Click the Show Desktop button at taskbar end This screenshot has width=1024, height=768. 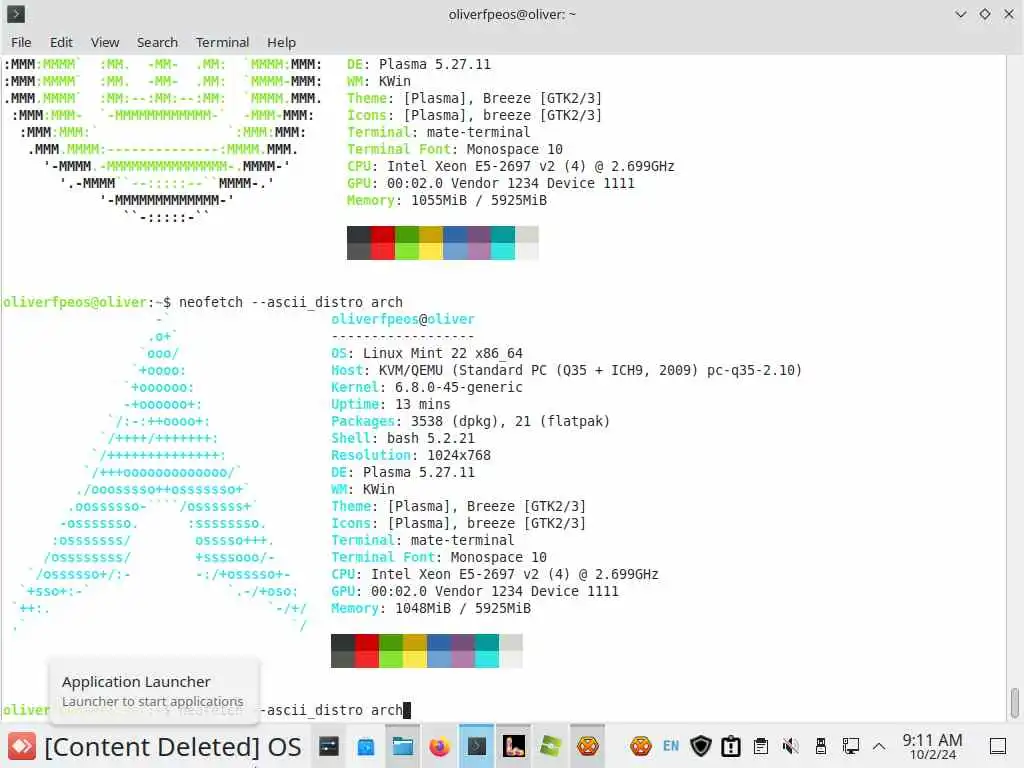998,746
